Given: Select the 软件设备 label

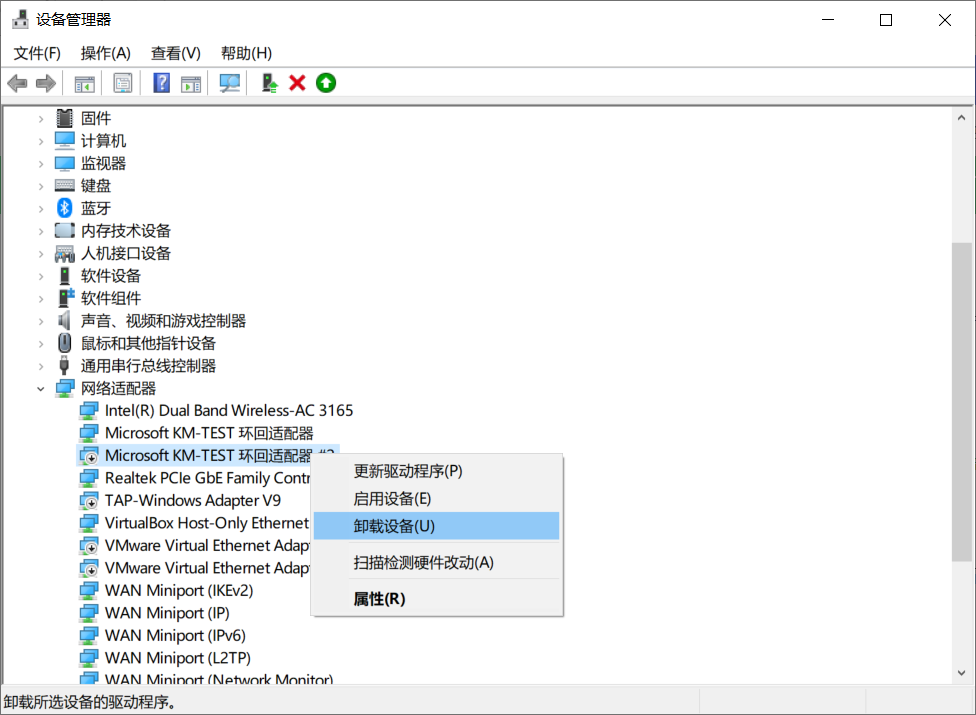Looking at the screenshot, I should coord(111,276).
